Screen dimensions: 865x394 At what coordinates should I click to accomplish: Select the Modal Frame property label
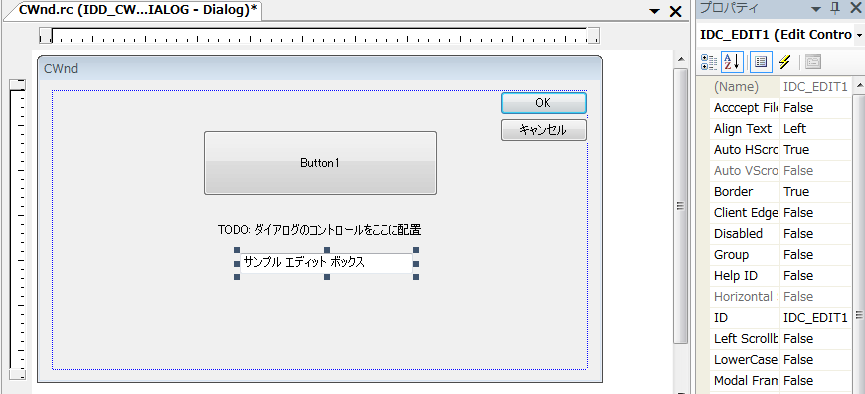(745, 380)
